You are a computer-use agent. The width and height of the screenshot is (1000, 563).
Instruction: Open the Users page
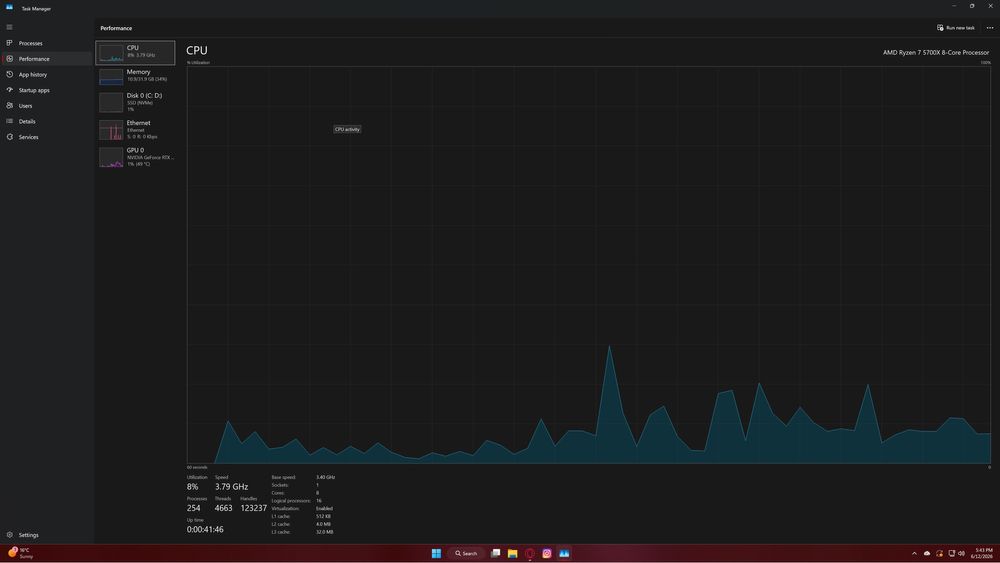47,106
